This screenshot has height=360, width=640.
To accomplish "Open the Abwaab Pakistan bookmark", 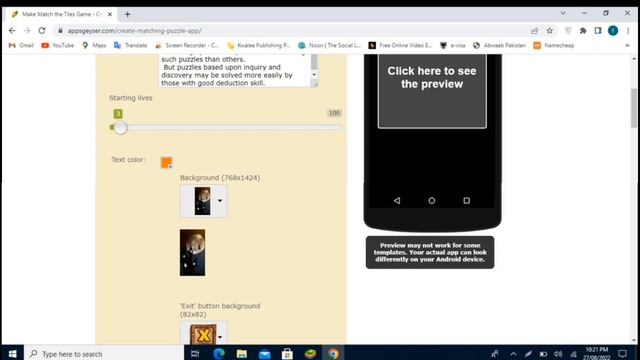I will point(499,45).
